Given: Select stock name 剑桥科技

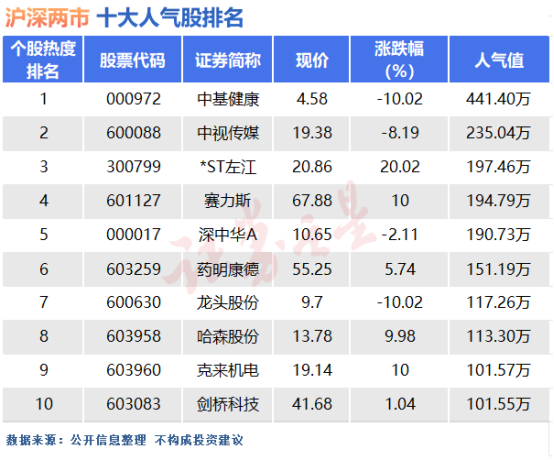Looking at the screenshot, I should pos(228,404).
